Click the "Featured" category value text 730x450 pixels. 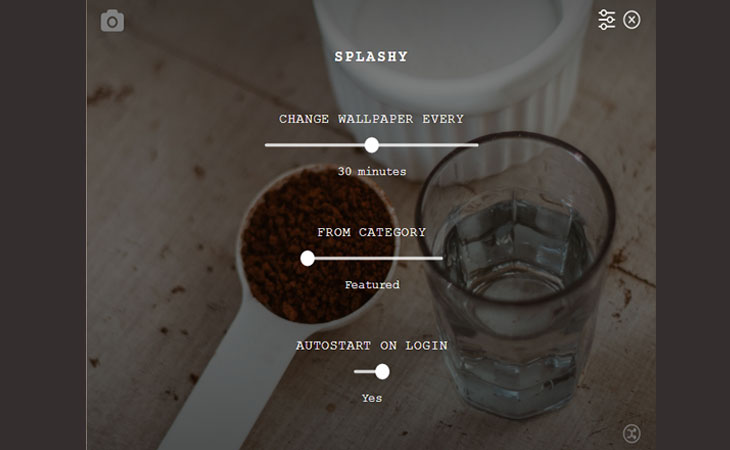pyautogui.click(x=372, y=284)
